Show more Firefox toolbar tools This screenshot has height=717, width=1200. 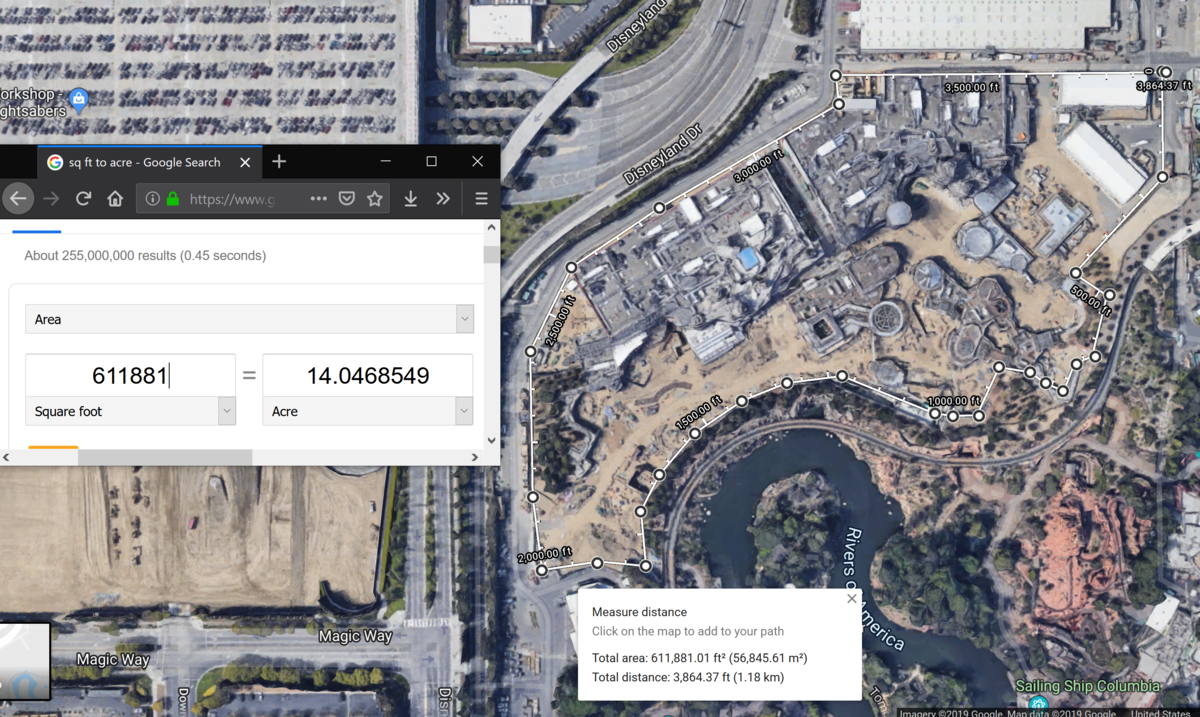[x=443, y=199]
